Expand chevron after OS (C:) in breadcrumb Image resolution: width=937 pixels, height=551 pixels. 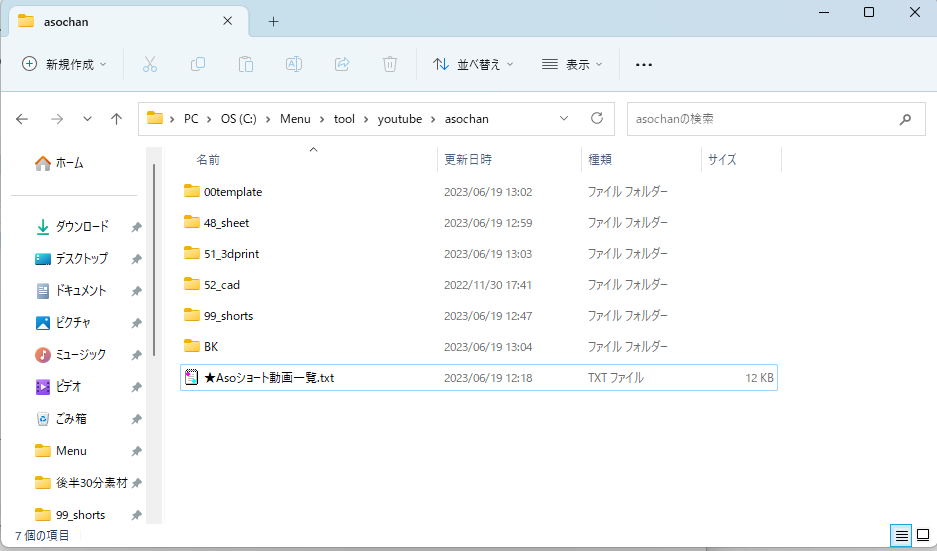(x=268, y=119)
